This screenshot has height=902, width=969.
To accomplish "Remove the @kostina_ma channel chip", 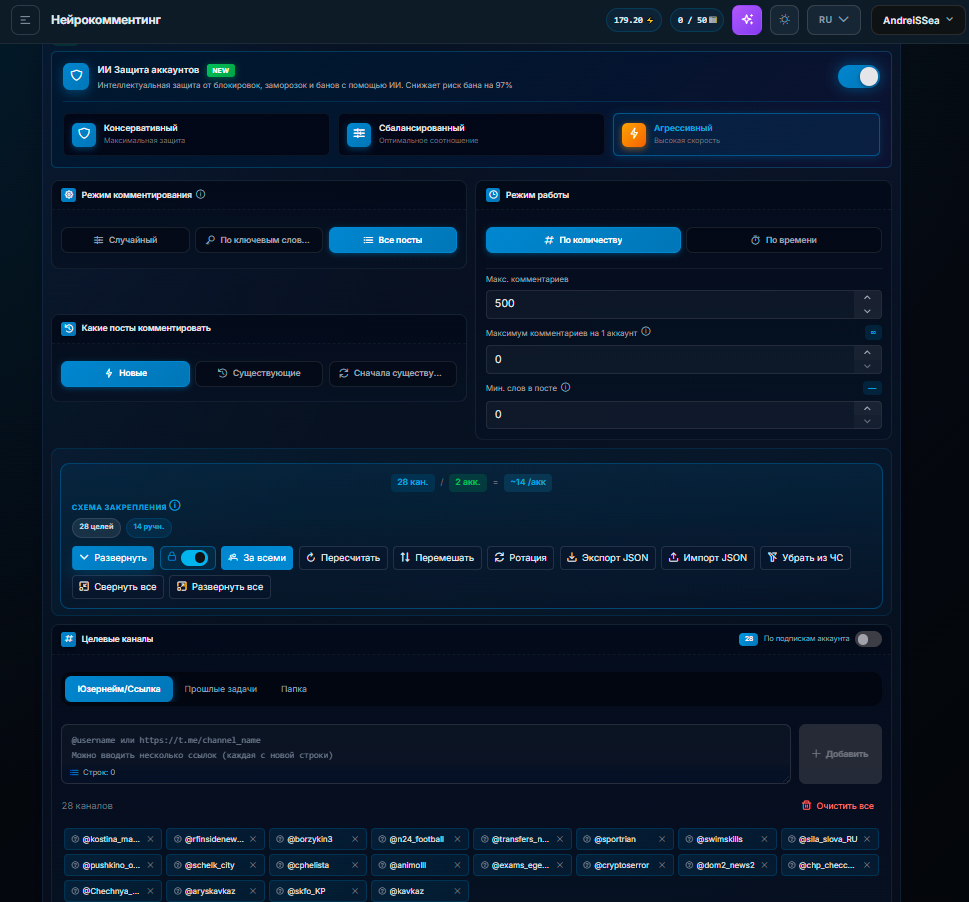I will pos(150,839).
